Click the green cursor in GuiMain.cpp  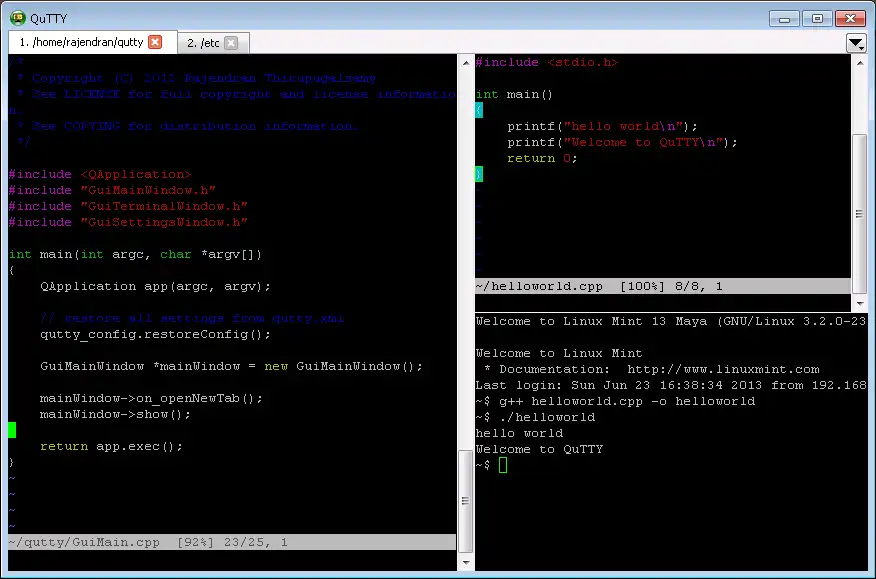tap(12, 430)
